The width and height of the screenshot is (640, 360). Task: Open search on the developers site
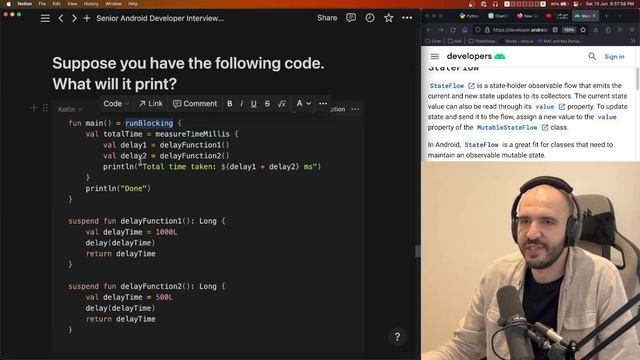click(592, 56)
